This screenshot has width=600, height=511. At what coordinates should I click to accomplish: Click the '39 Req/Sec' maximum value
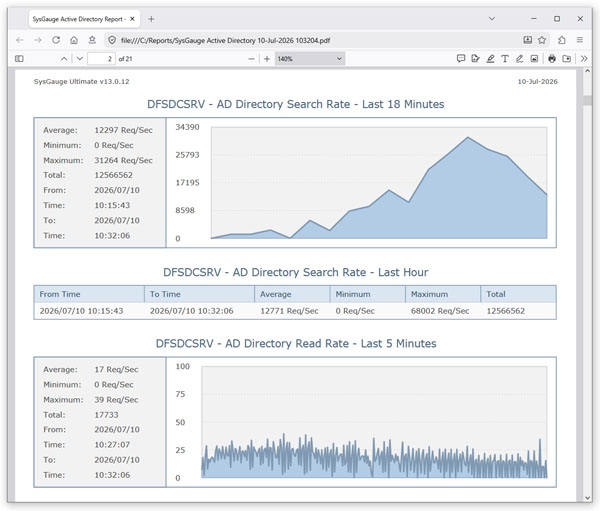point(116,400)
